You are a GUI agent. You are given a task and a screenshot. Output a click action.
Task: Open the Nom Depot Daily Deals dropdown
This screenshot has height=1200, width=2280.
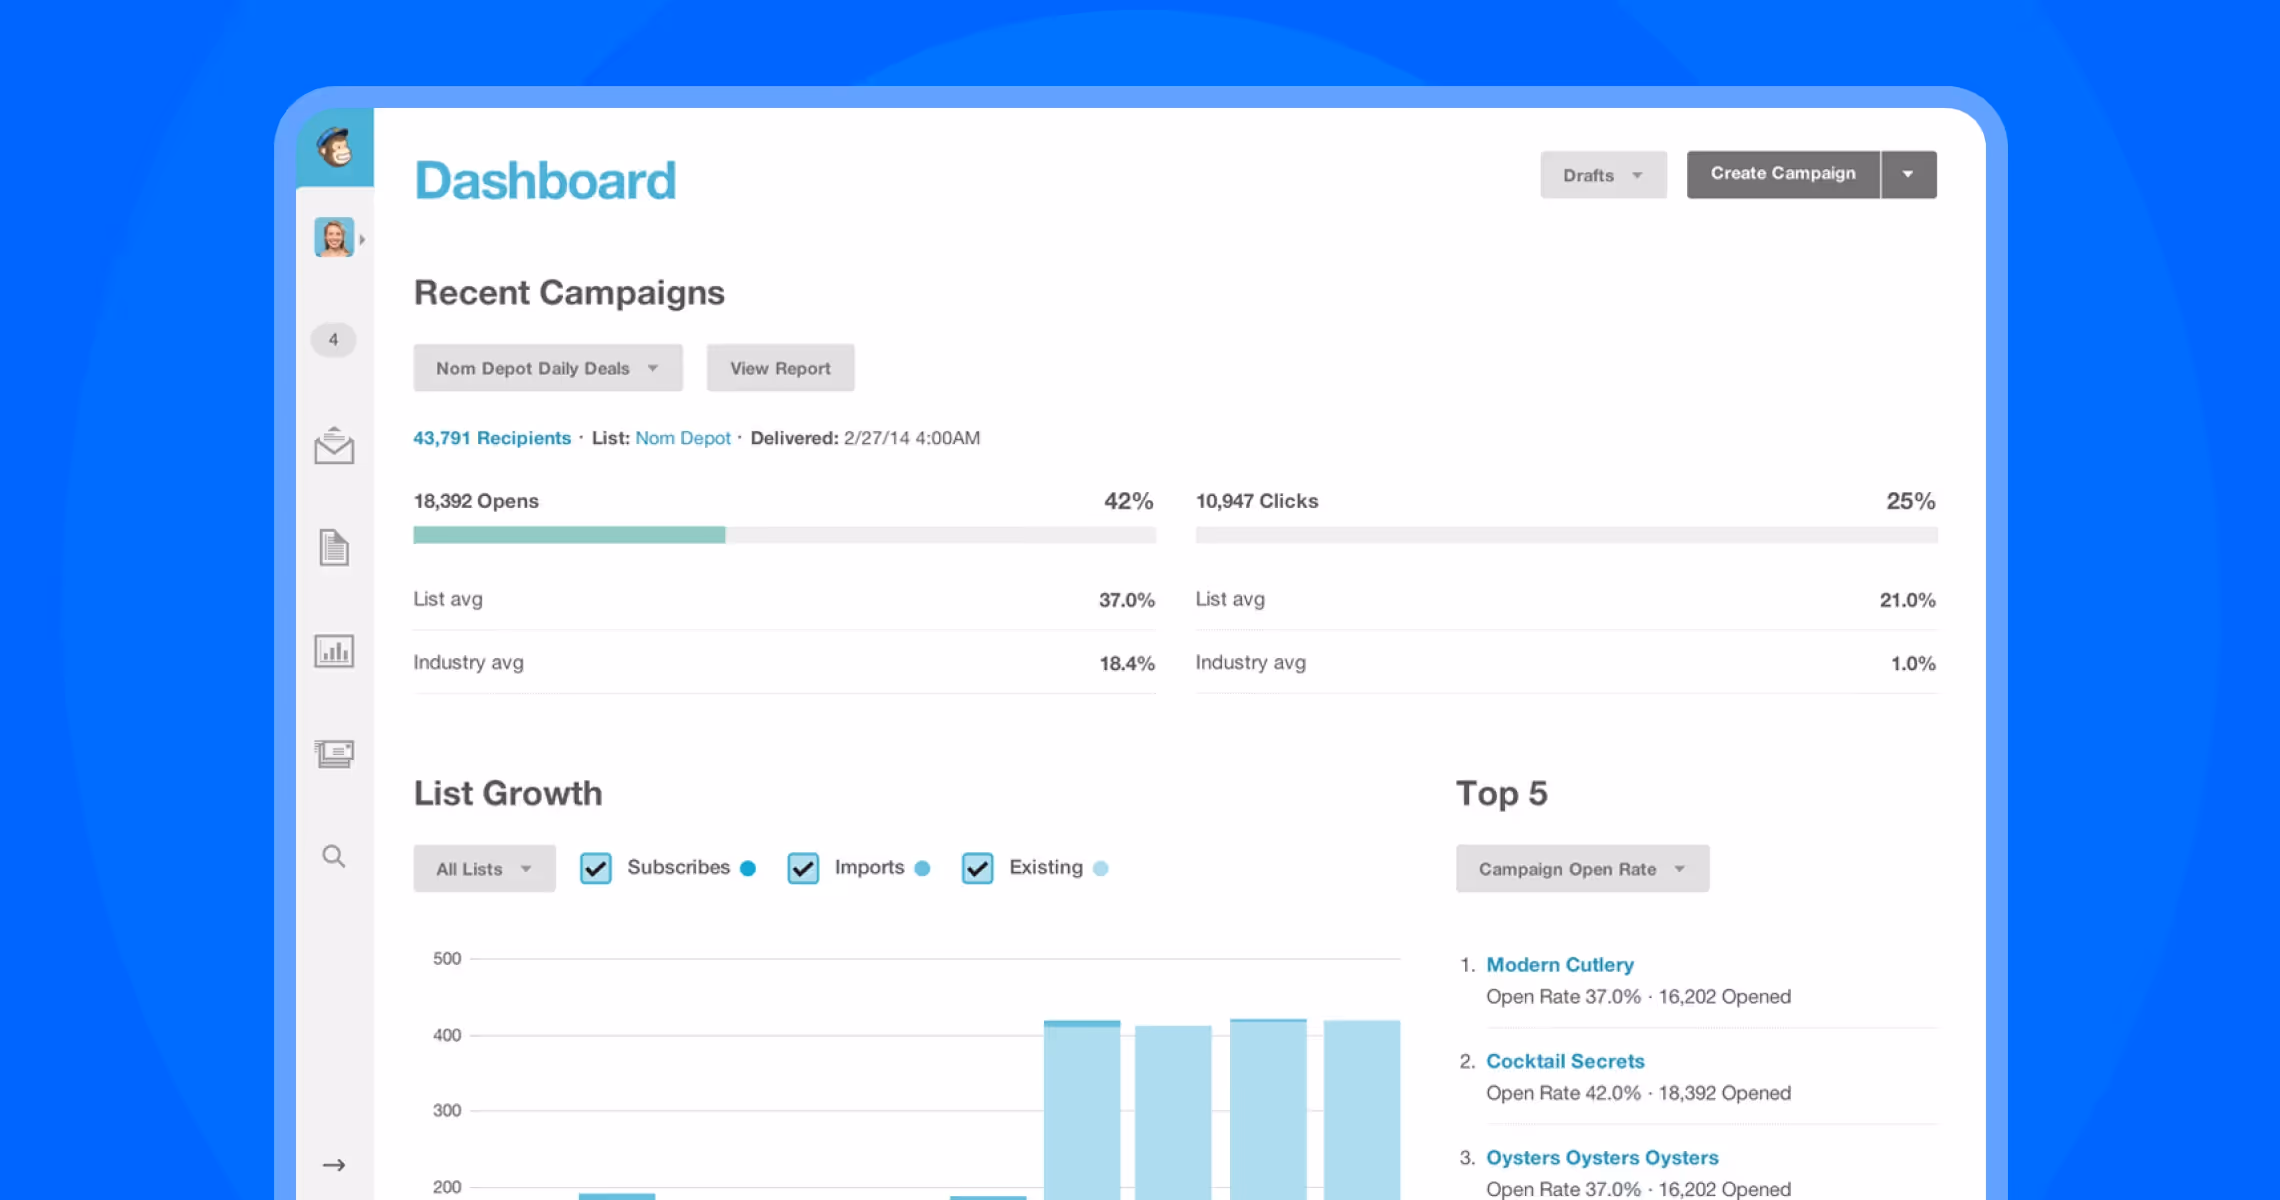[x=547, y=367]
